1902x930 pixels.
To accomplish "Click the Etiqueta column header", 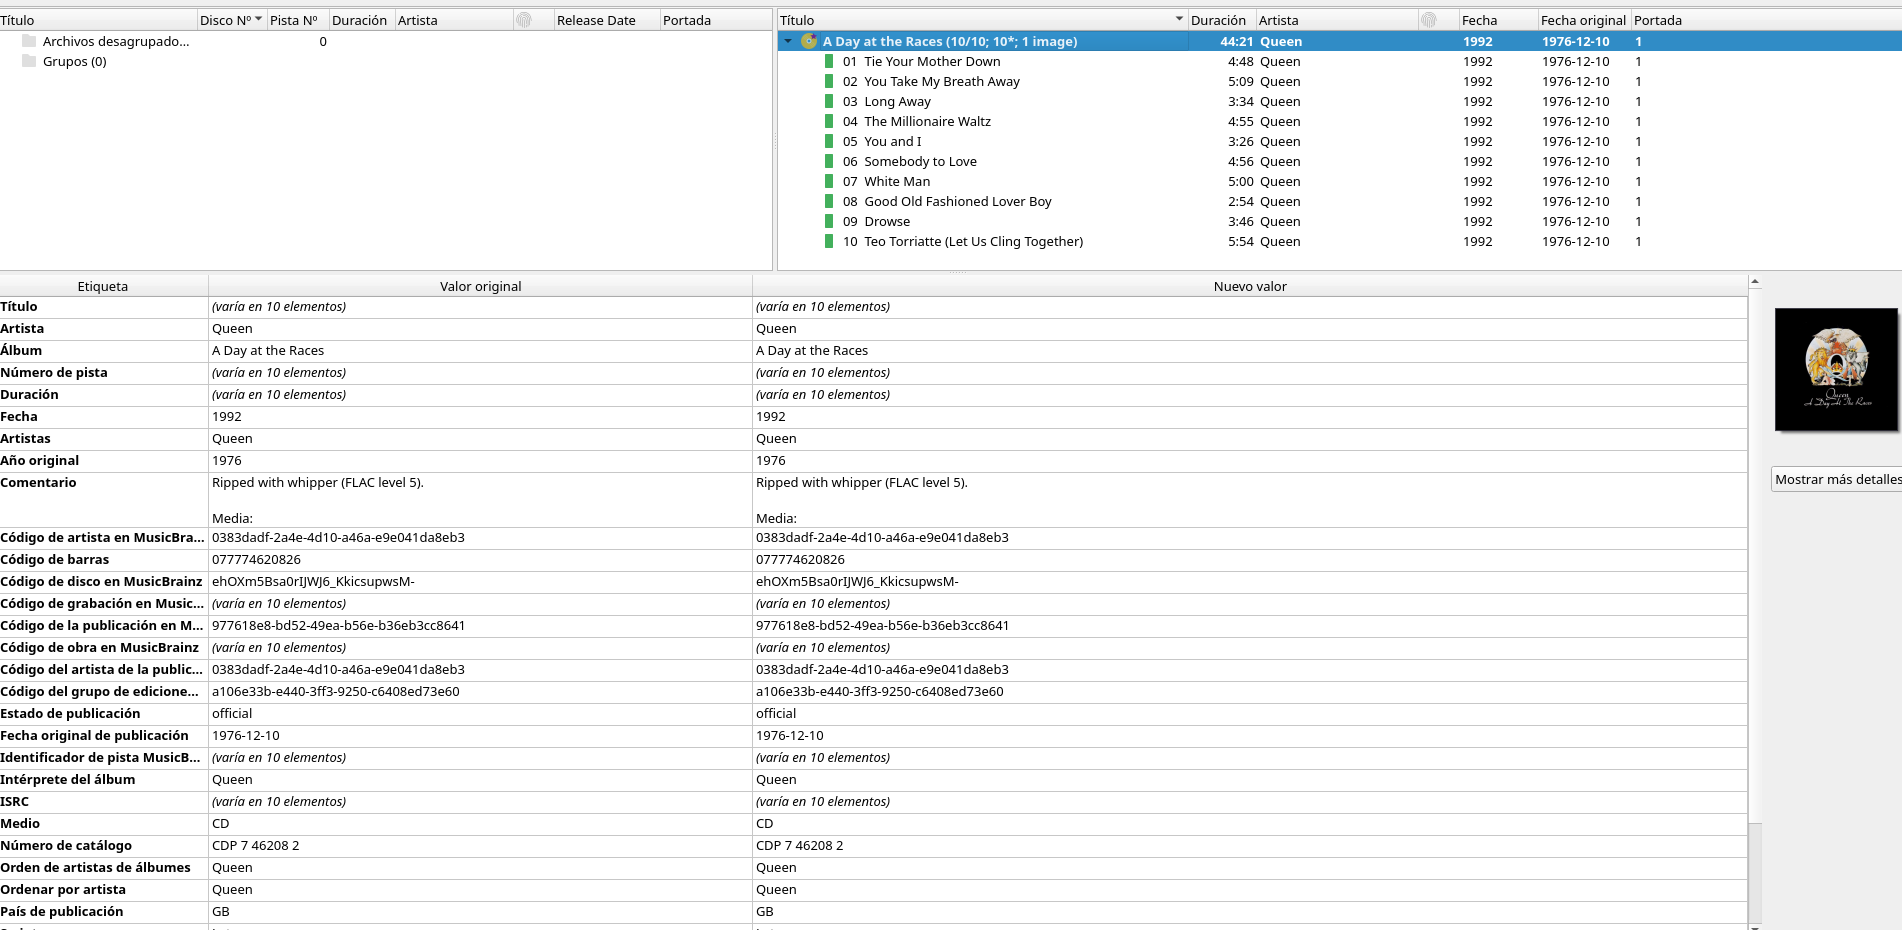I will click(103, 286).
